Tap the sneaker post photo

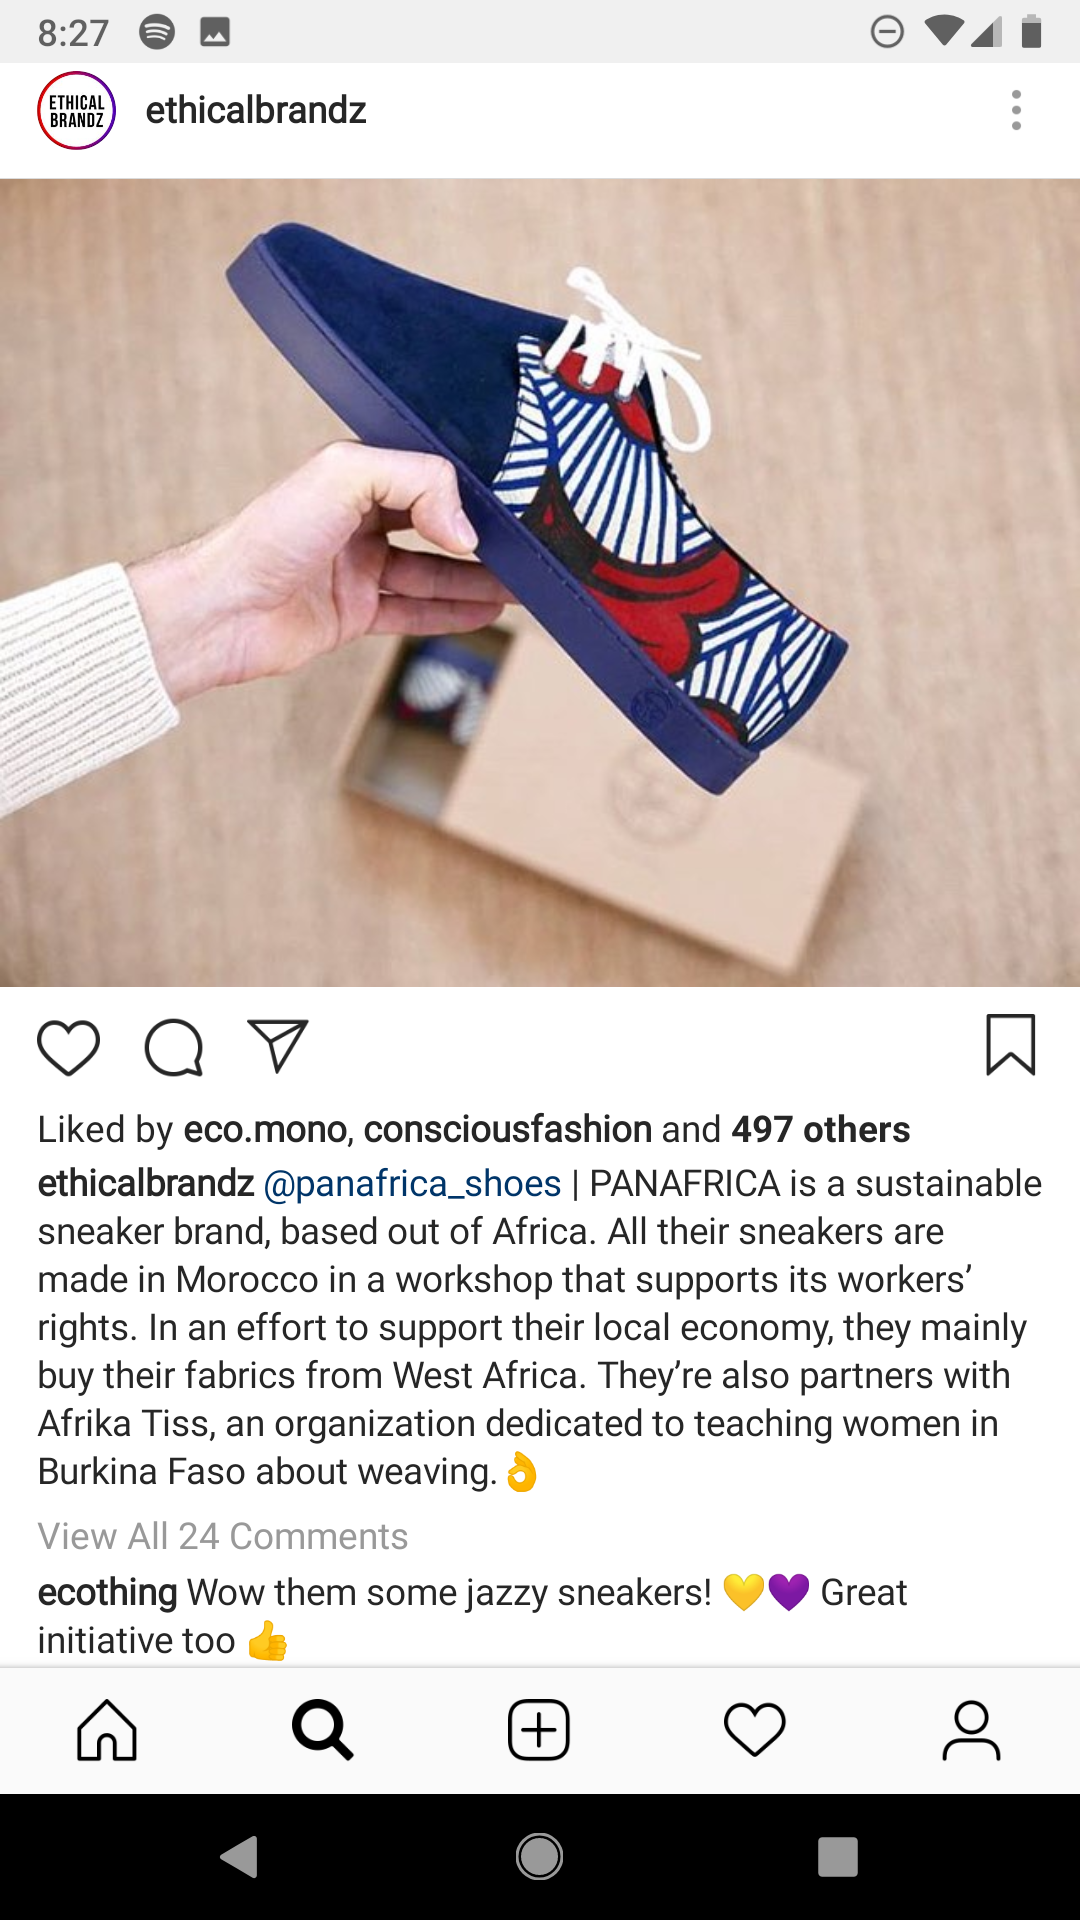pos(540,583)
